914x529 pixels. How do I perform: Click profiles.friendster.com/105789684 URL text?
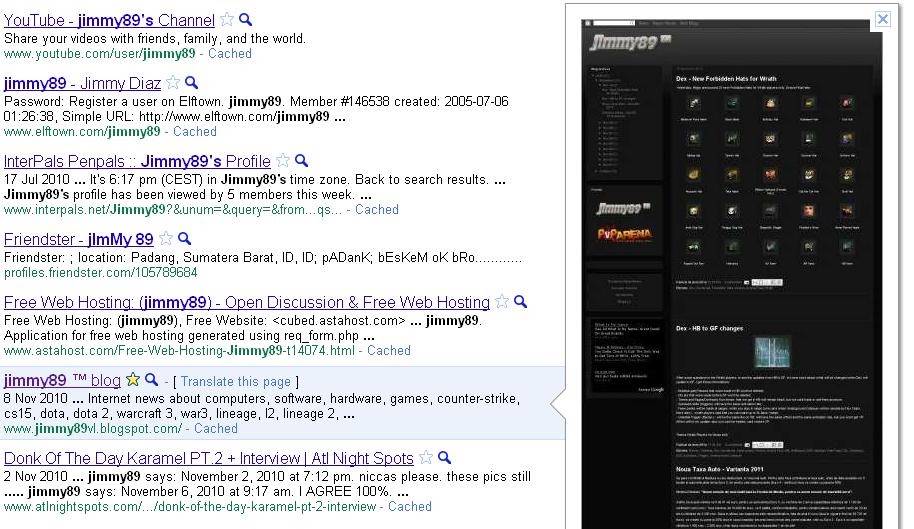point(101,273)
